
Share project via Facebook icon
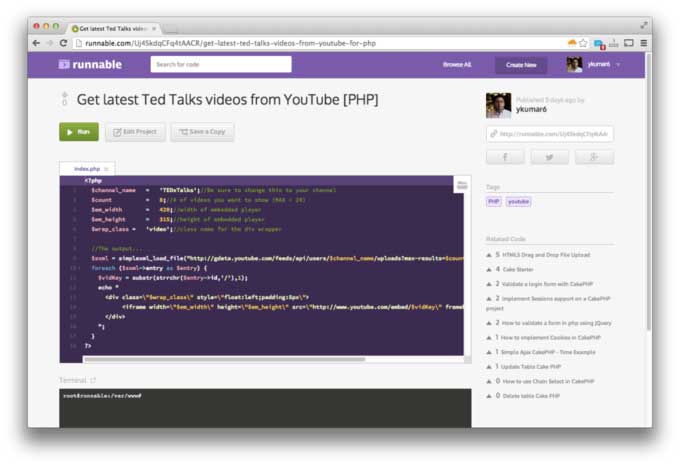pyautogui.click(x=505, y=157)
